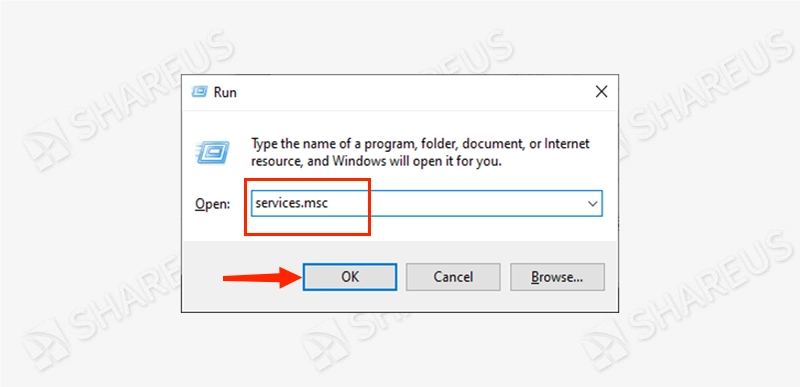
Task: Click the Open: label
Action: [213, 204]
